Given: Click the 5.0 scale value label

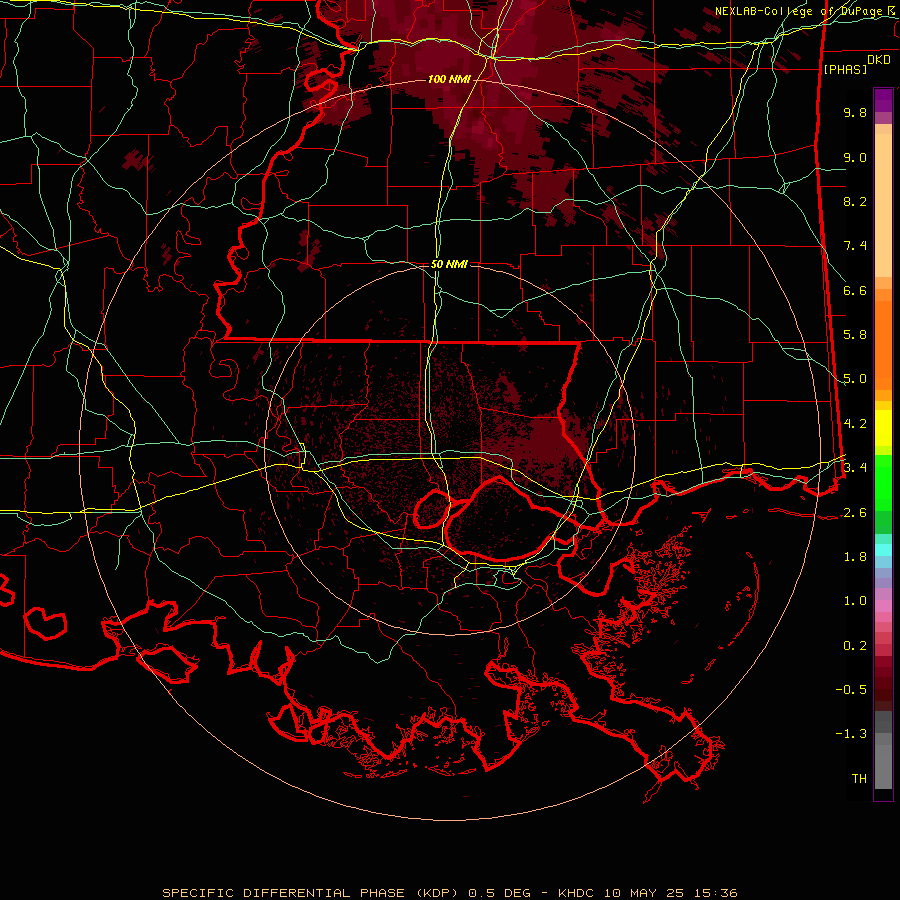Looking at the screenshot, I should (x=855, y=379).
